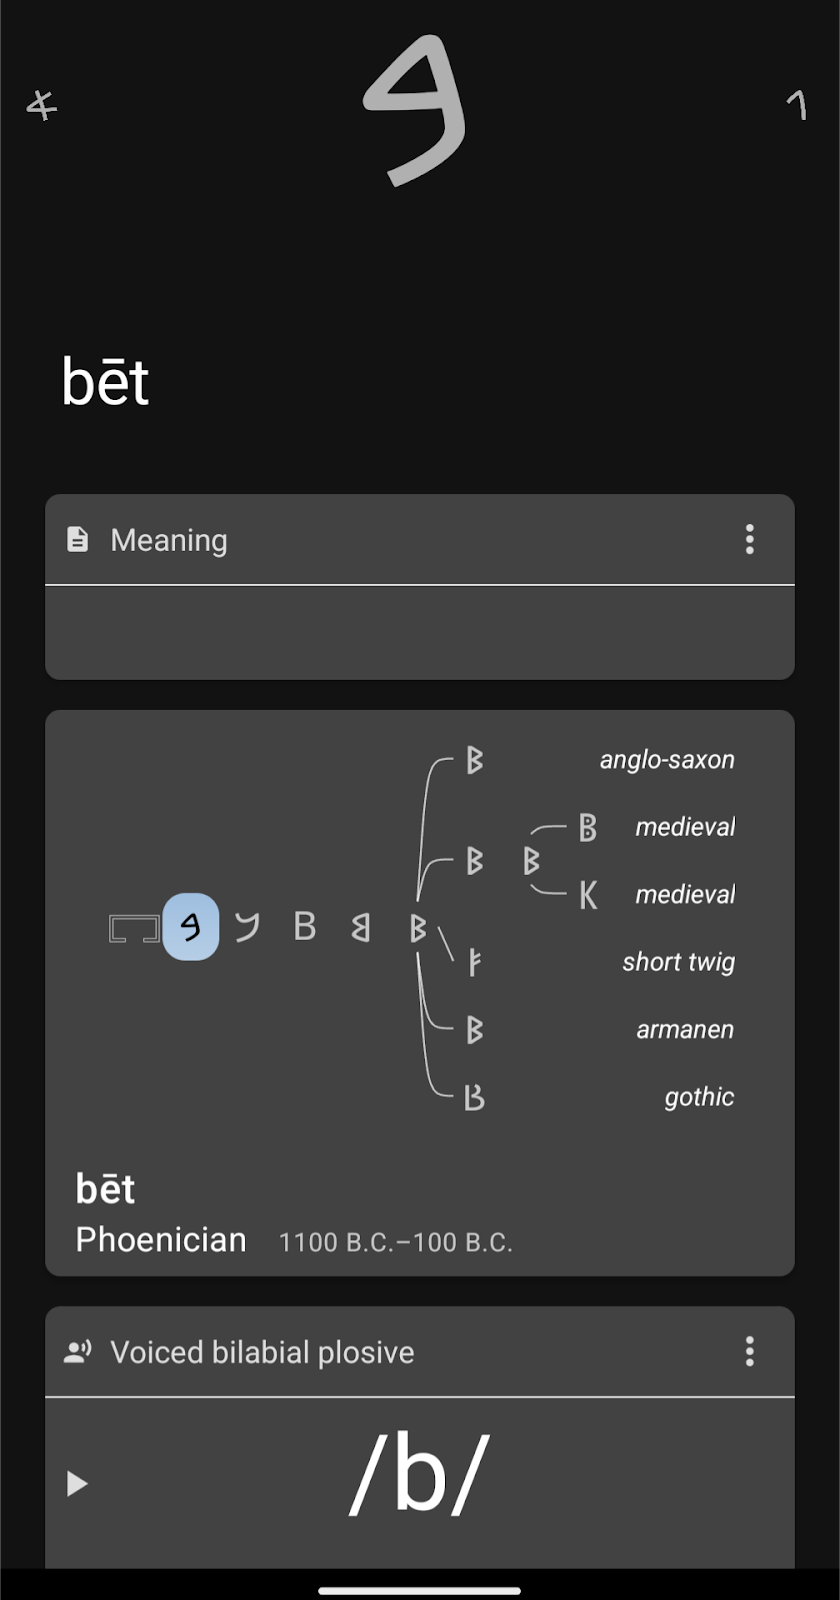Go to next letter glyph at top right

797,104
